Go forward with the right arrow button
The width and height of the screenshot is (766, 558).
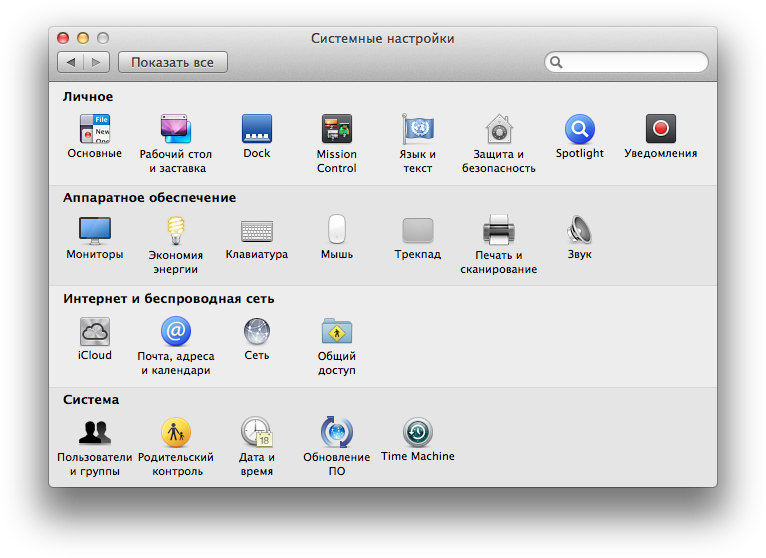[x=97, y=62]
